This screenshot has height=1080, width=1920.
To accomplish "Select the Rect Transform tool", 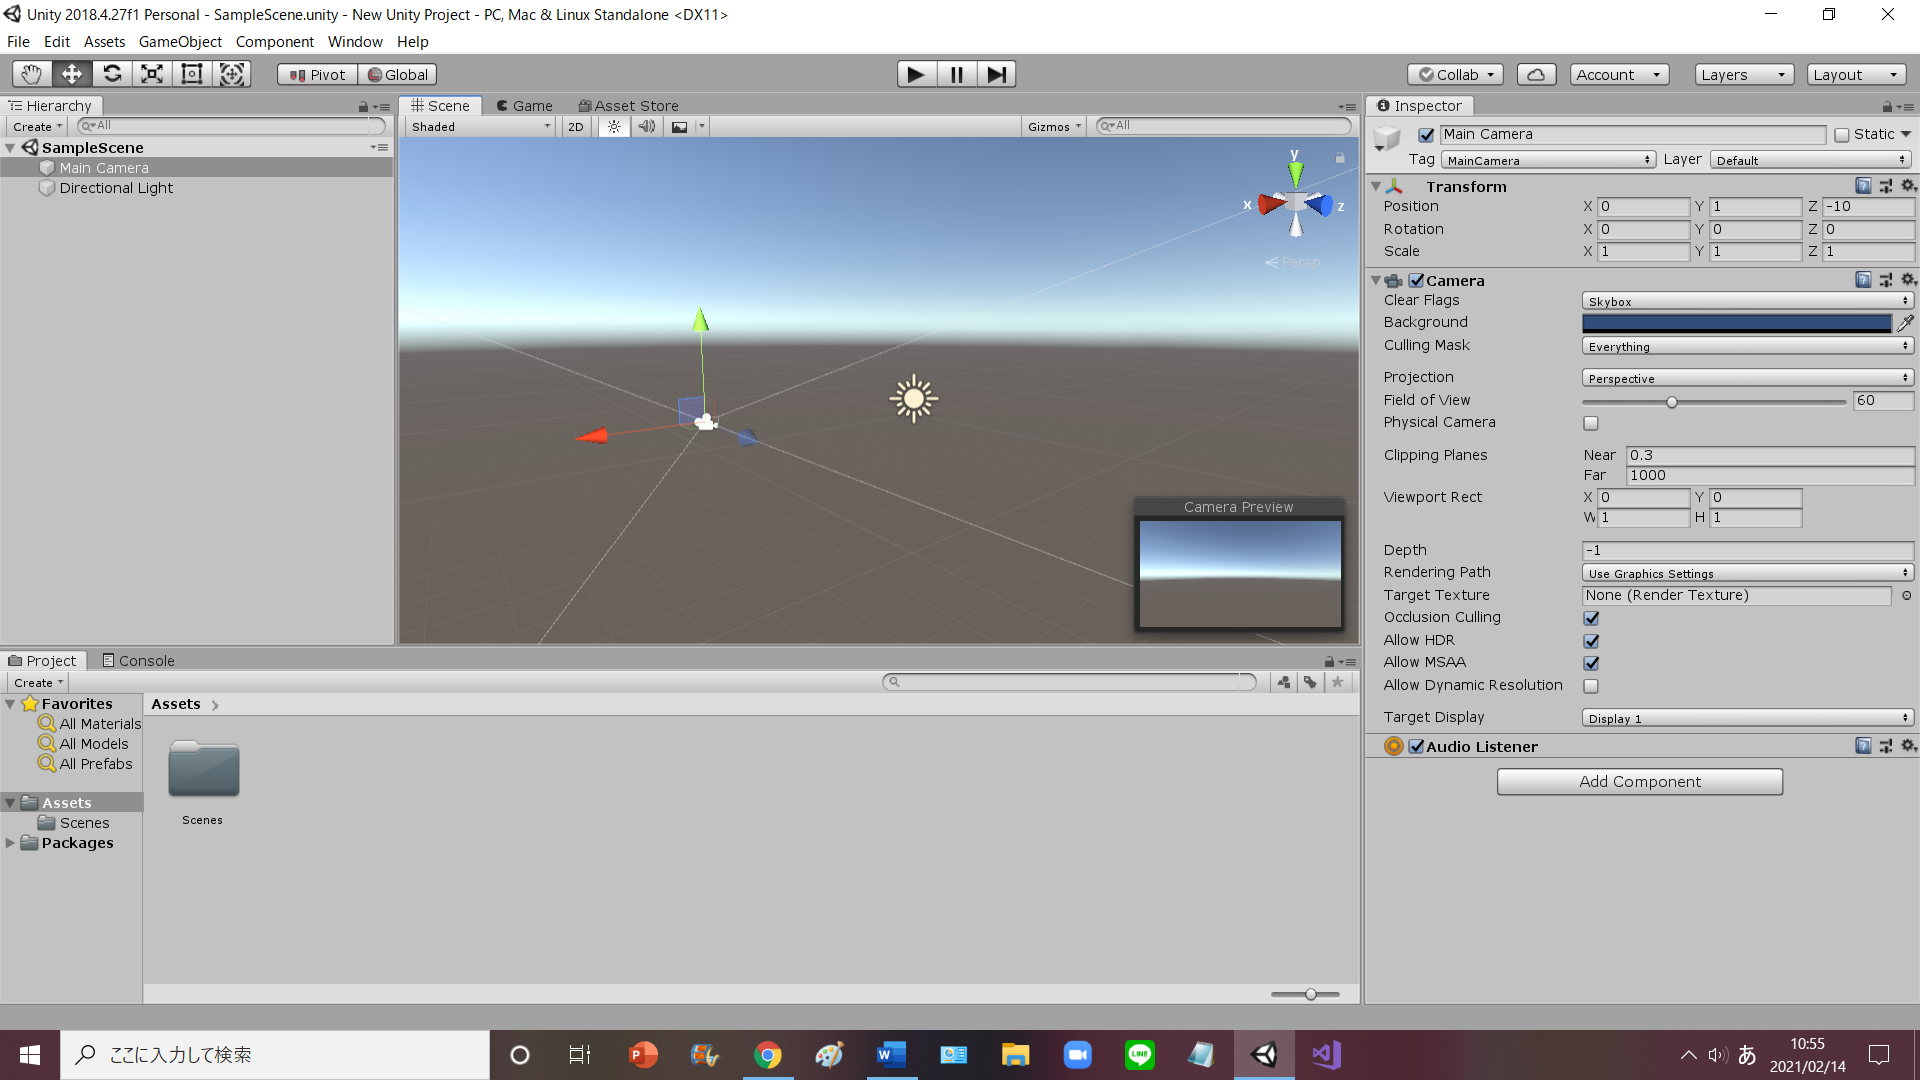I will (192, 74).
